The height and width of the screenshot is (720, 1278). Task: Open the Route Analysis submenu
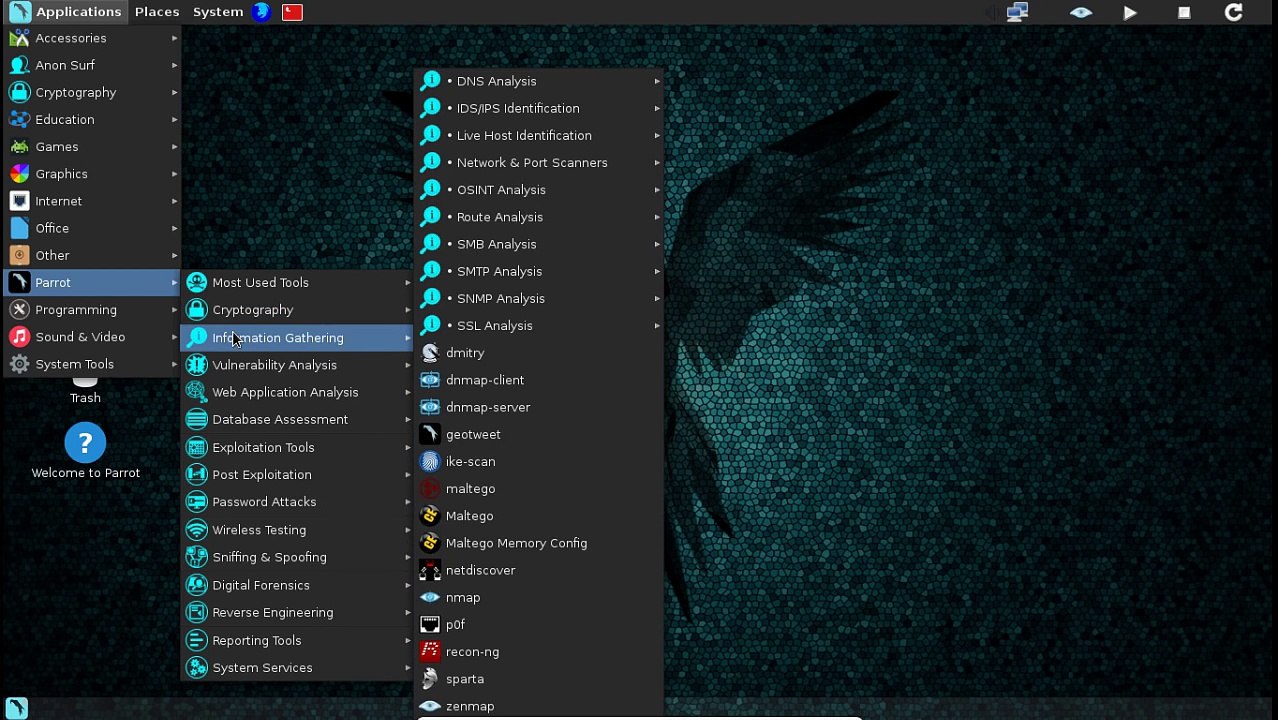540,217
